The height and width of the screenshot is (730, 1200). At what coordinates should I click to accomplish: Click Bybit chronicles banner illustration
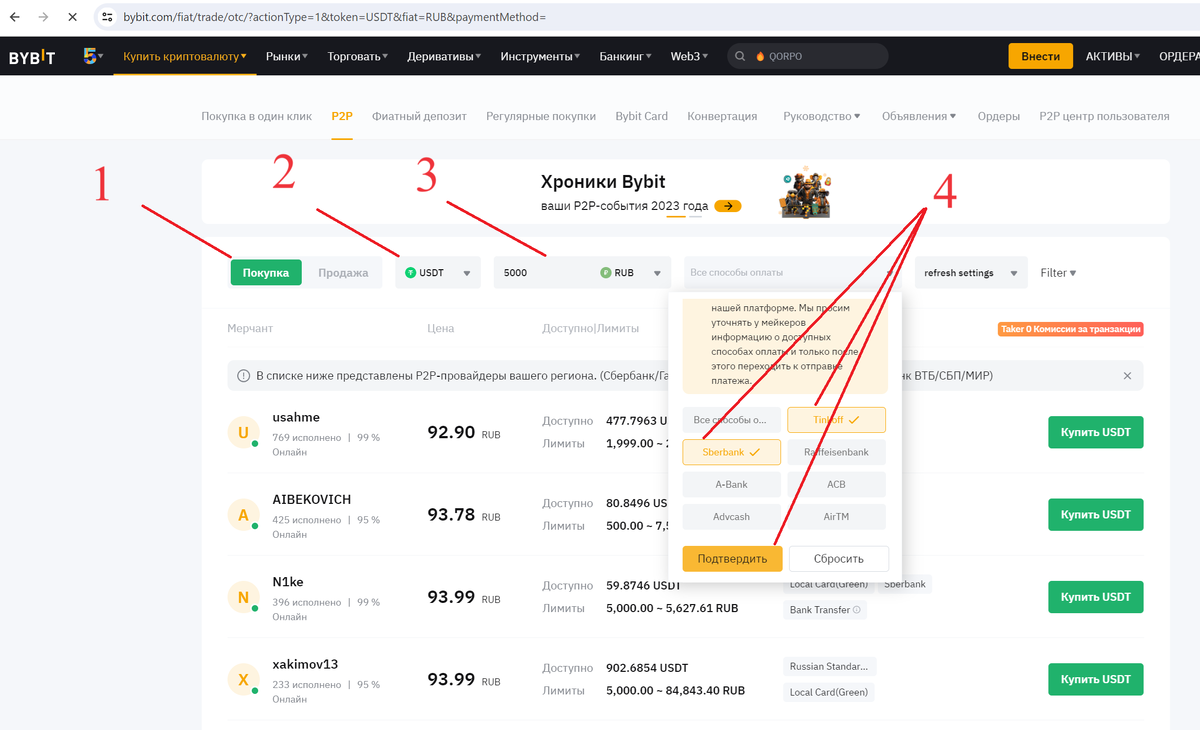(x=806, y=194)
